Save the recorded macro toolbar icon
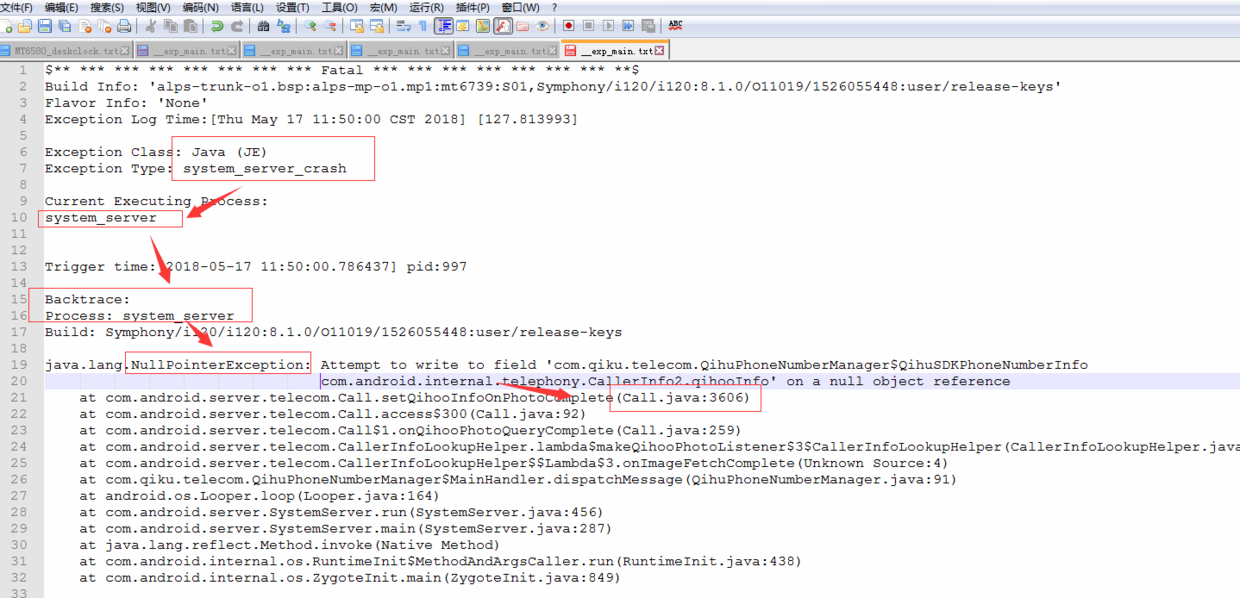This screenshot has height=598, width=1240. pos(648,25)
